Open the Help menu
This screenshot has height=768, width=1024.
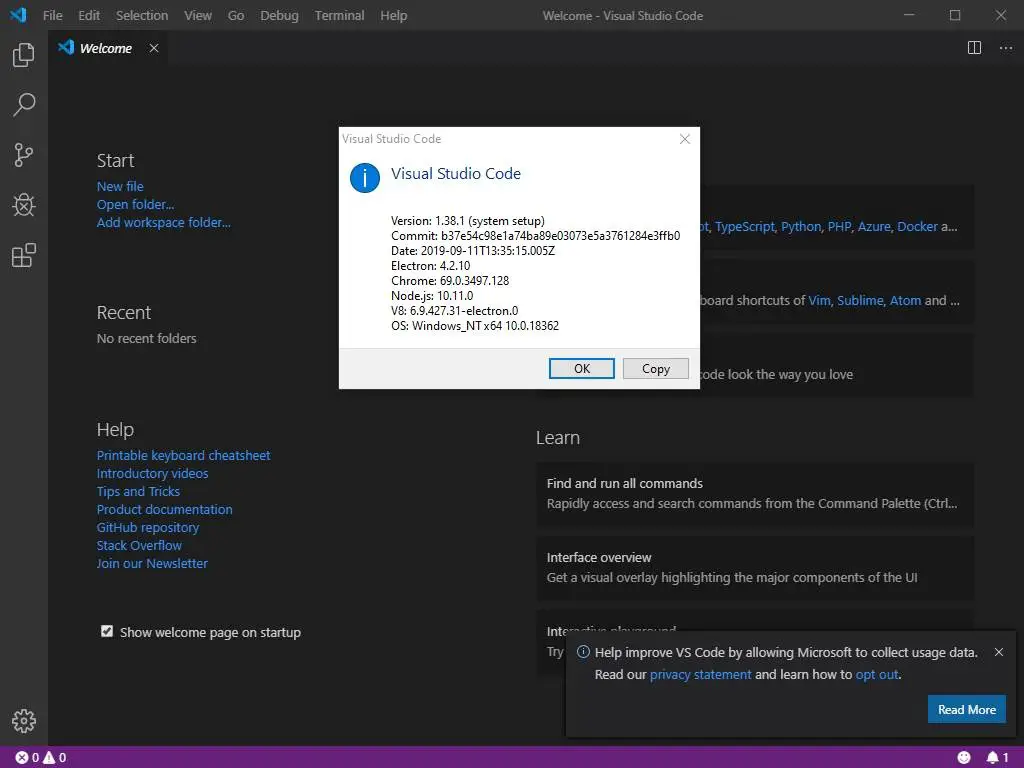tap(393, 15)
